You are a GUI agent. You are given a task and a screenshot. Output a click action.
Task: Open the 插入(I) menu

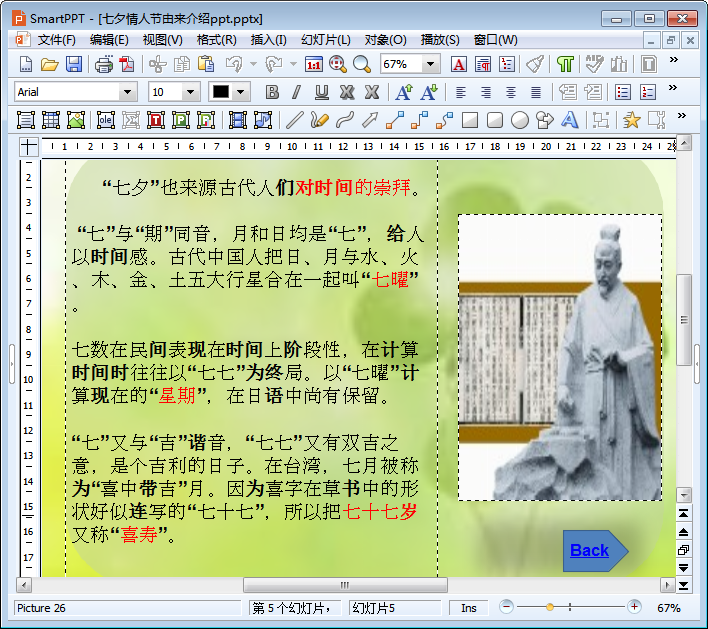[269, 40]
